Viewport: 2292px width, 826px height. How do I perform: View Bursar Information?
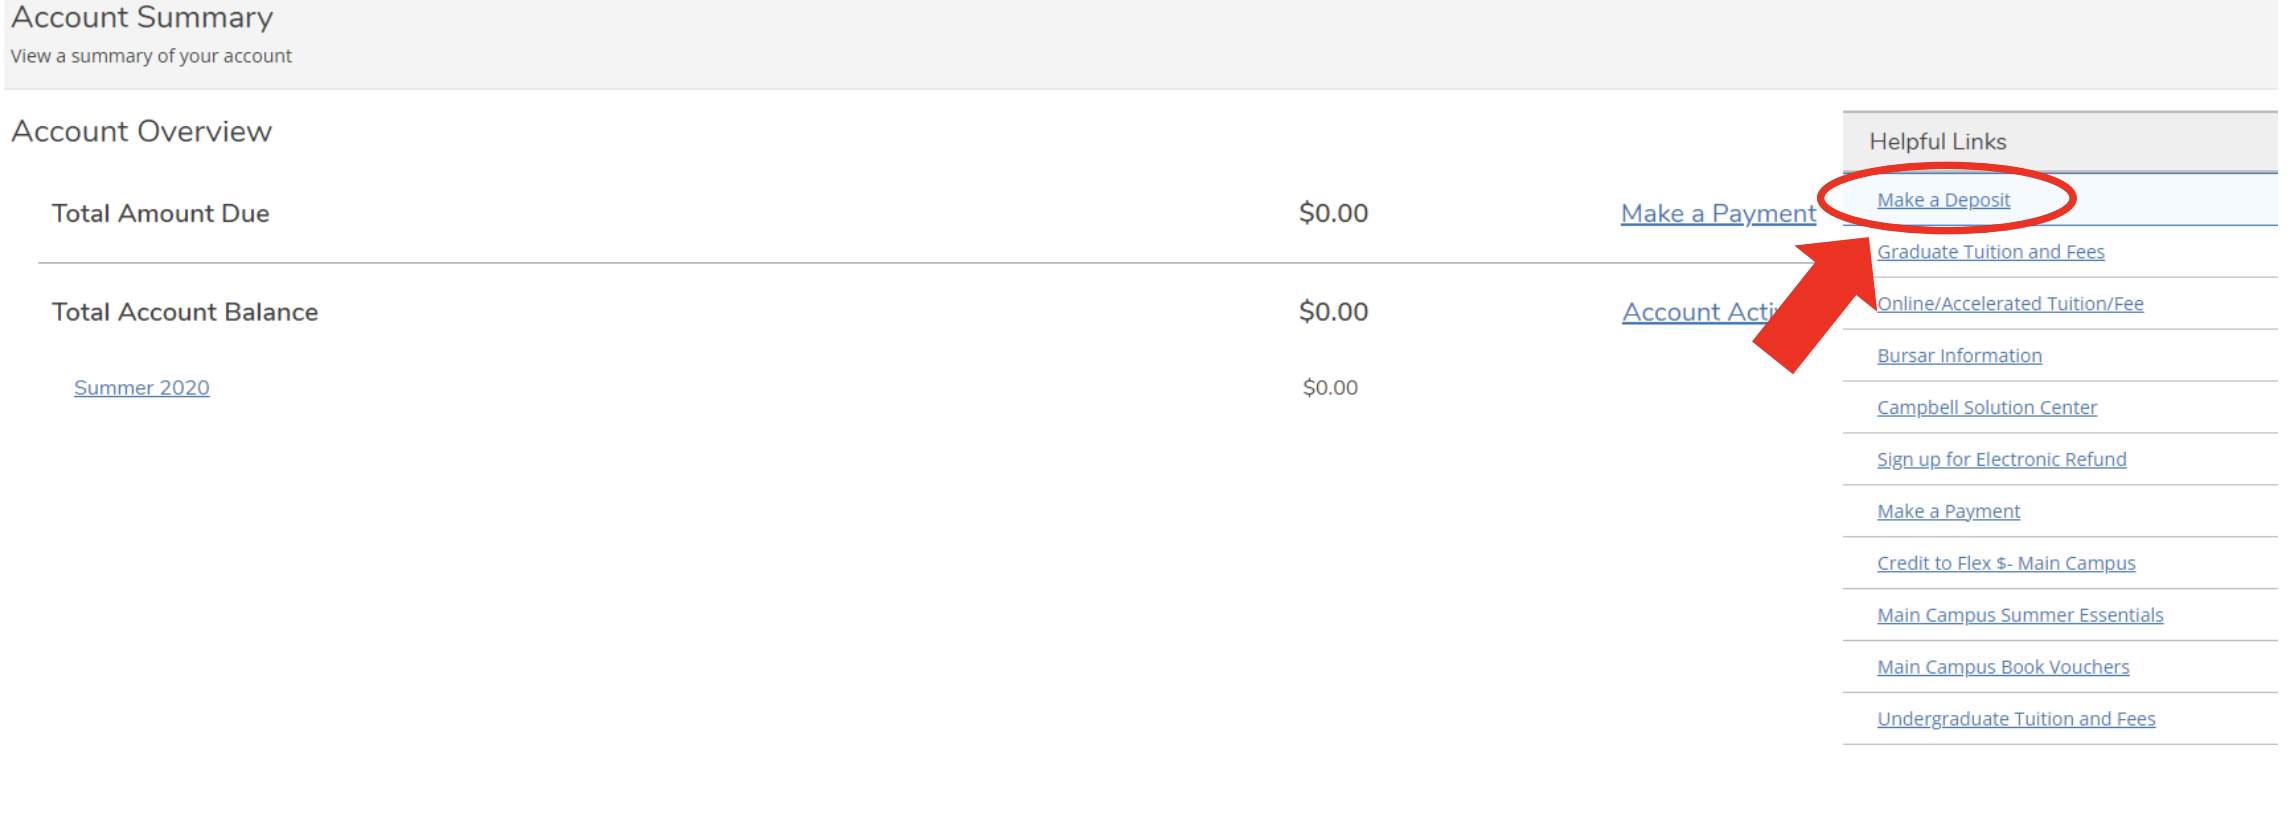tap(1958, 355)
